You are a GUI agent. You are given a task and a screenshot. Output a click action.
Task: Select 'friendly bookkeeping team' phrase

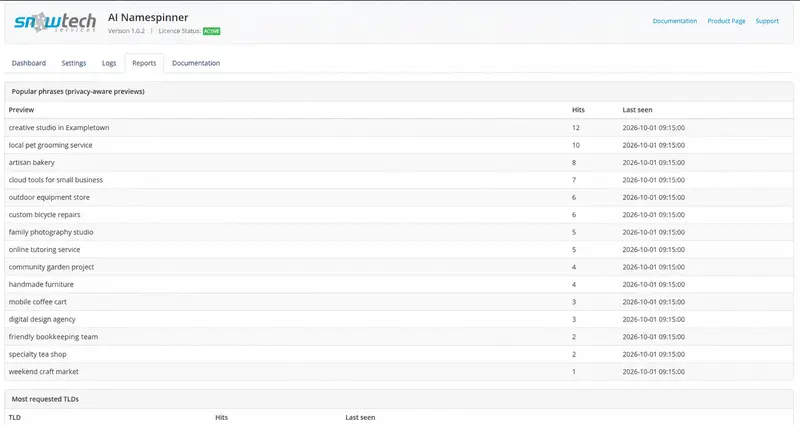[53, 337]
